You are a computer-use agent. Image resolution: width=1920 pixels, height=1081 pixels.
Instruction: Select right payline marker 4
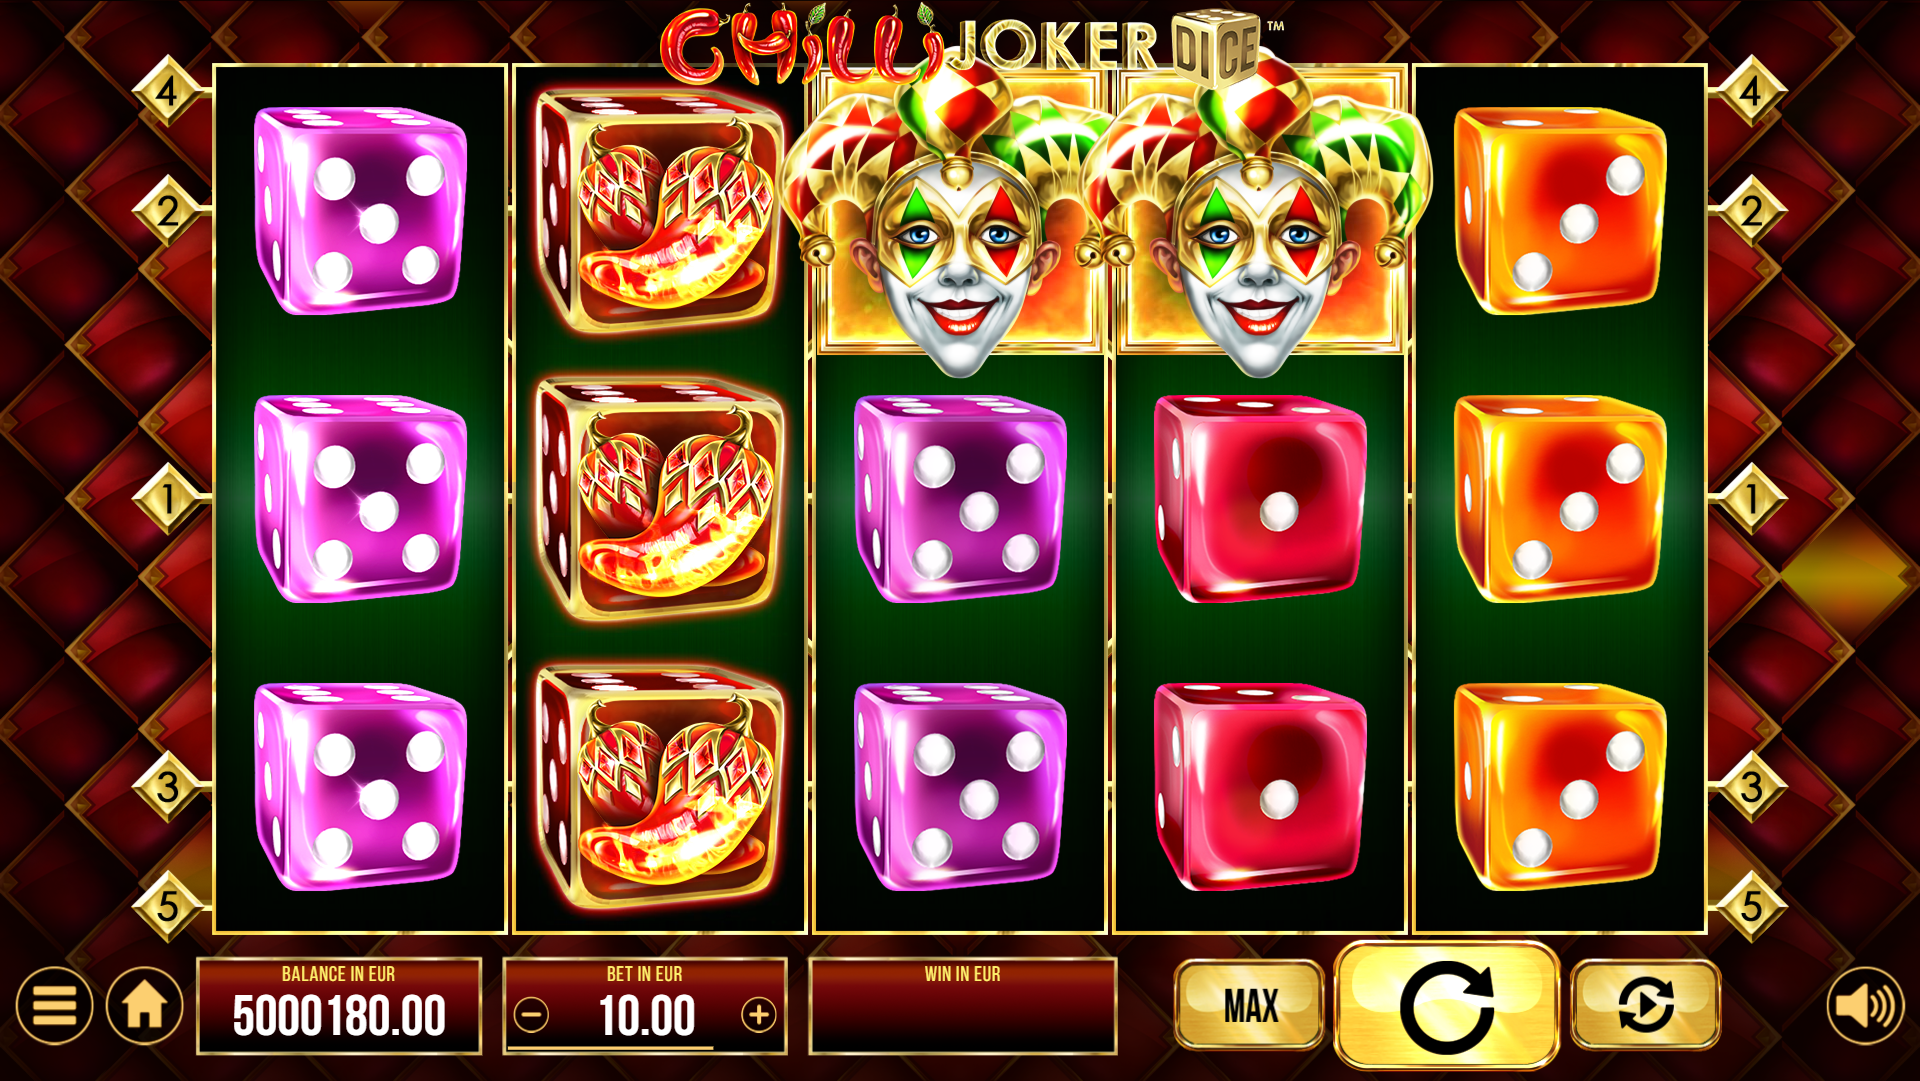(1751, 92)
